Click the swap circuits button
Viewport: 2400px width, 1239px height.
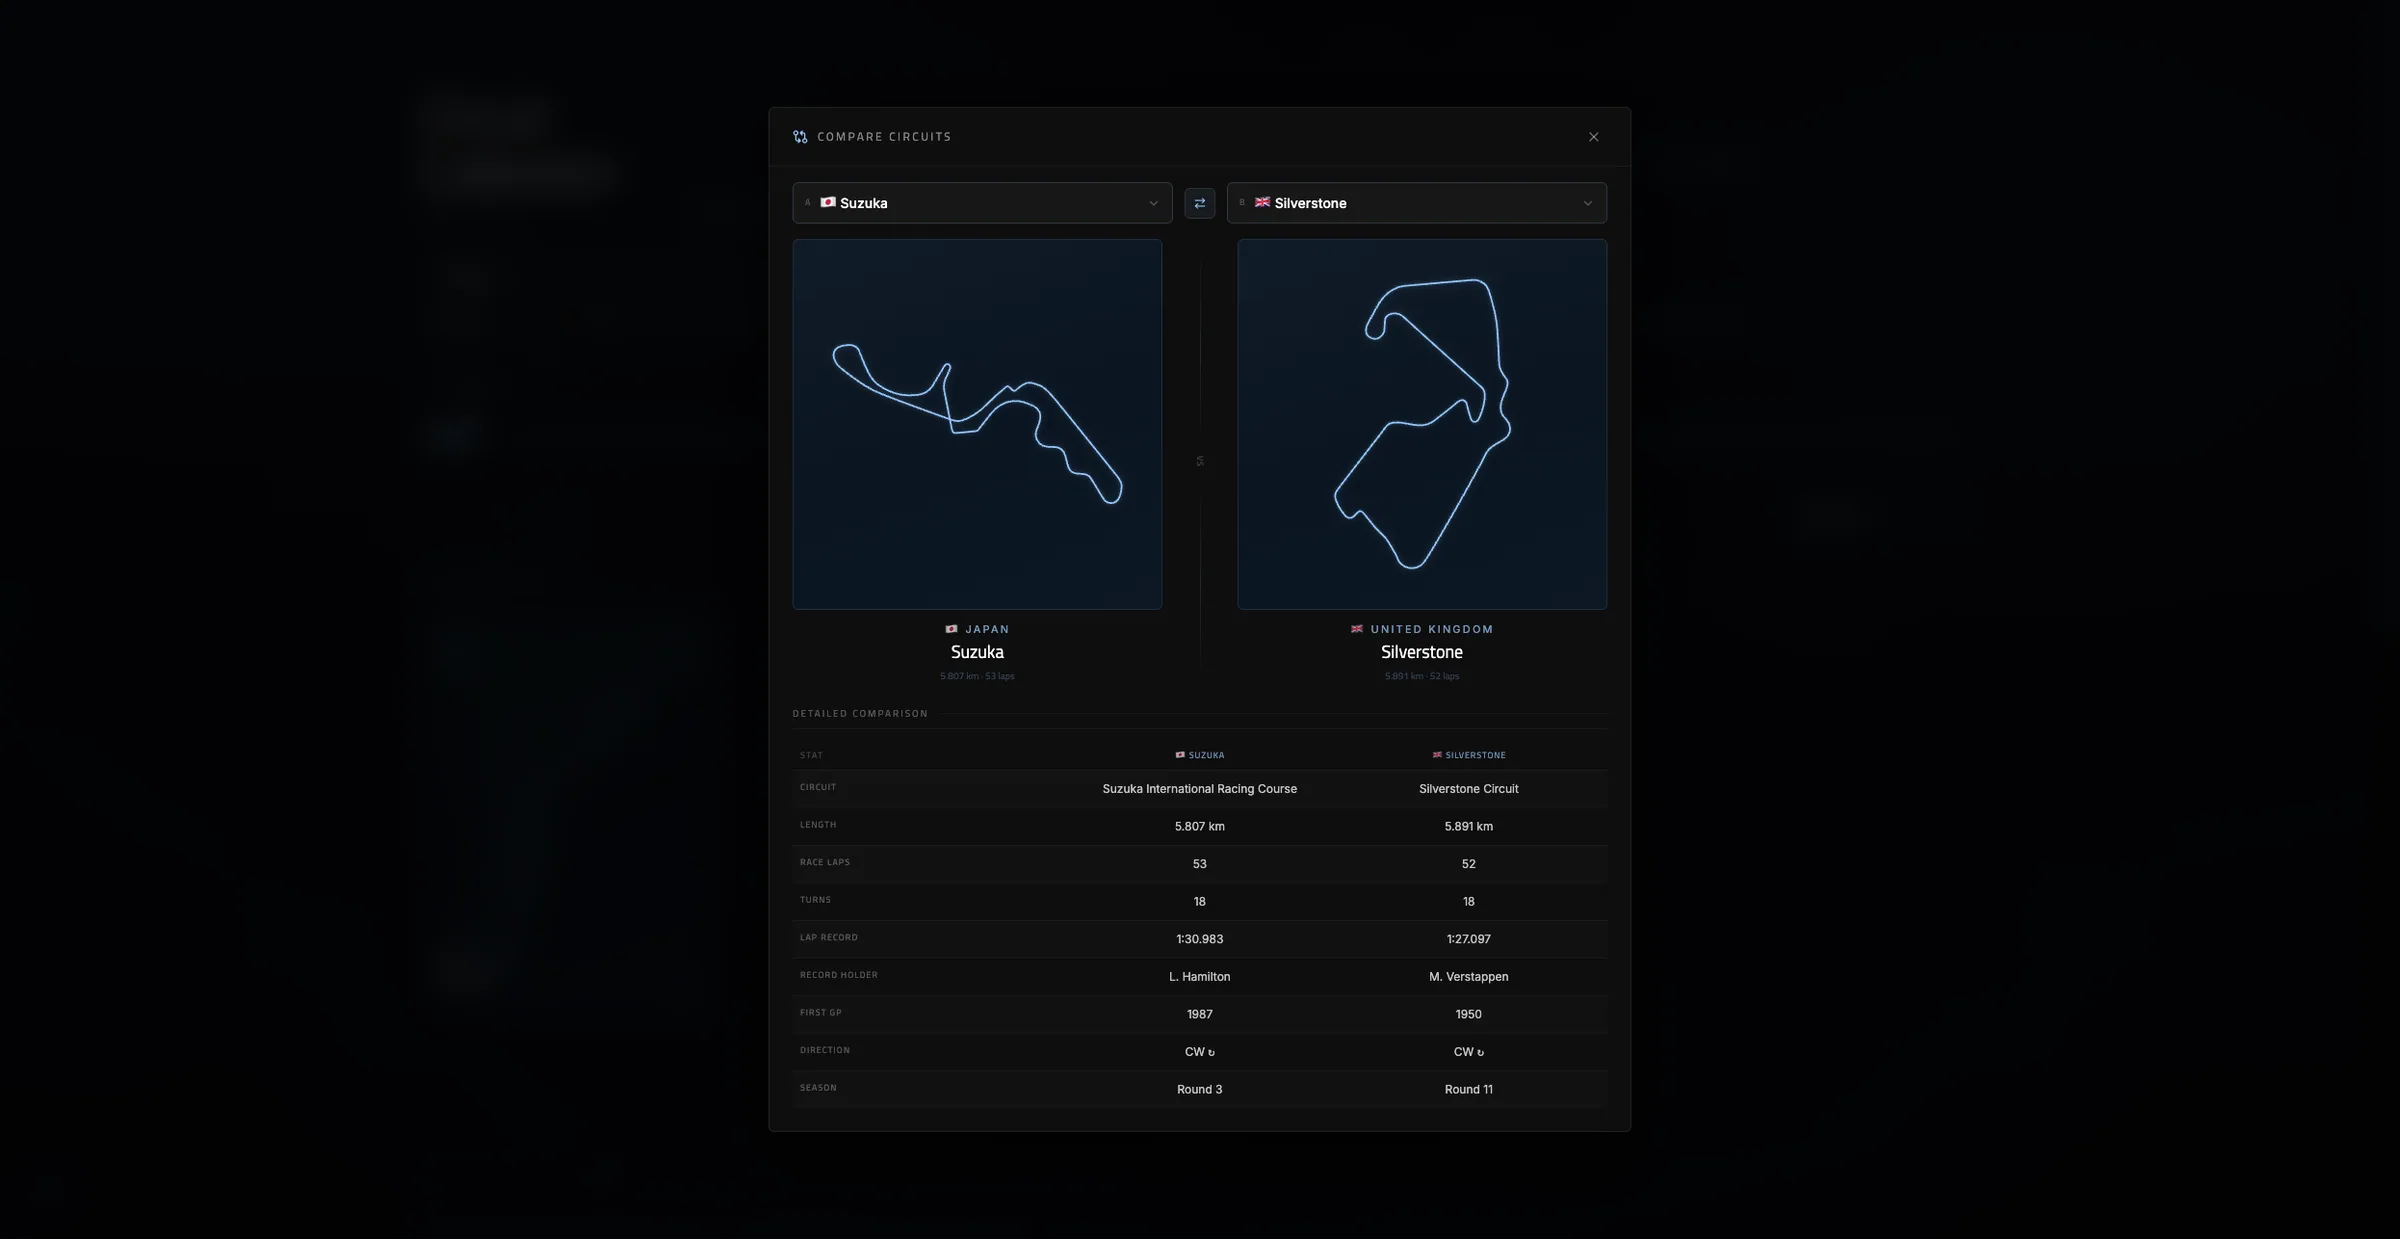tap(1199, 203)
